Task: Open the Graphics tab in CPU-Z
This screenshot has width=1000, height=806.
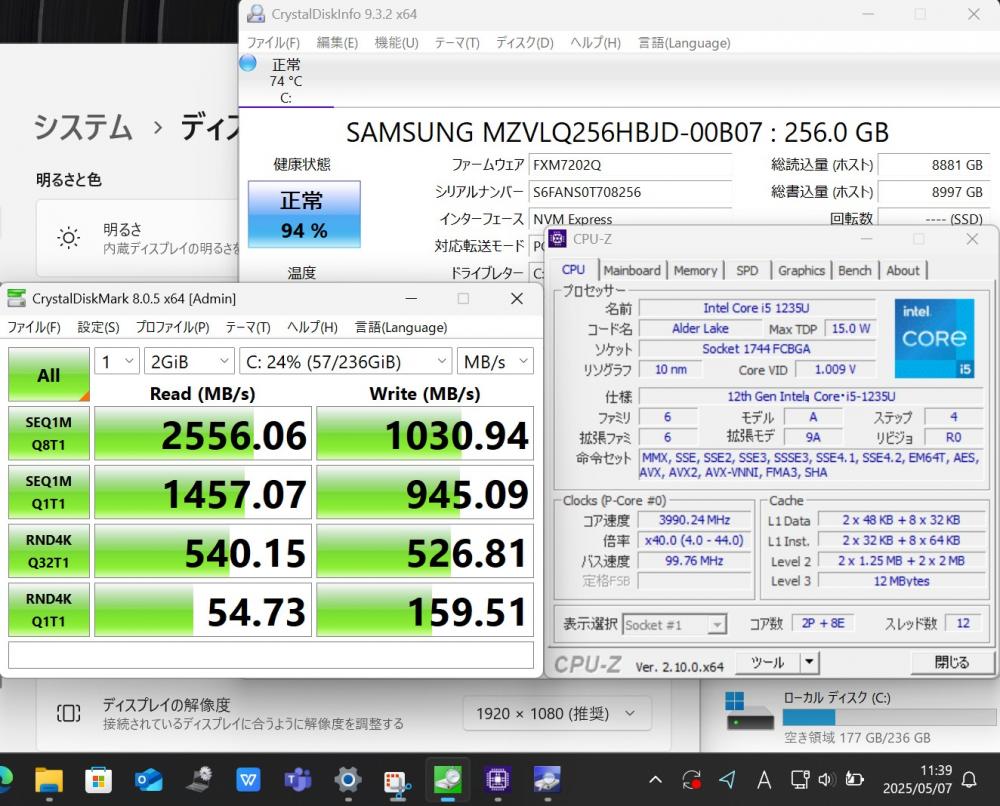Action: click(802, 270)
